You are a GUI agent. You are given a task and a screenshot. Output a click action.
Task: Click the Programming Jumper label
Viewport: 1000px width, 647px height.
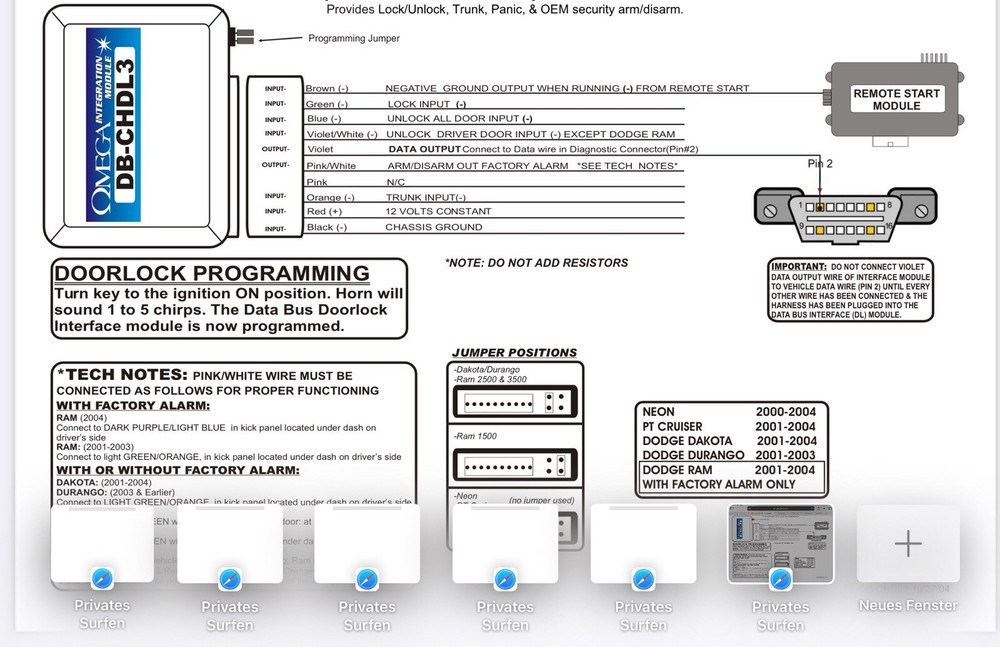[x=354, y=38]
